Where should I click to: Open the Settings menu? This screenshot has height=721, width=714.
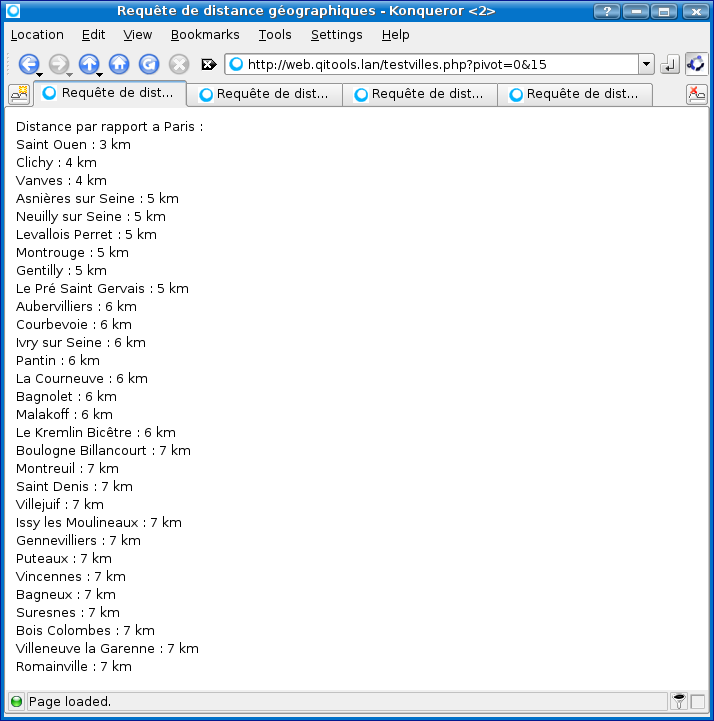pyautogui.click(x=336, y=34)
